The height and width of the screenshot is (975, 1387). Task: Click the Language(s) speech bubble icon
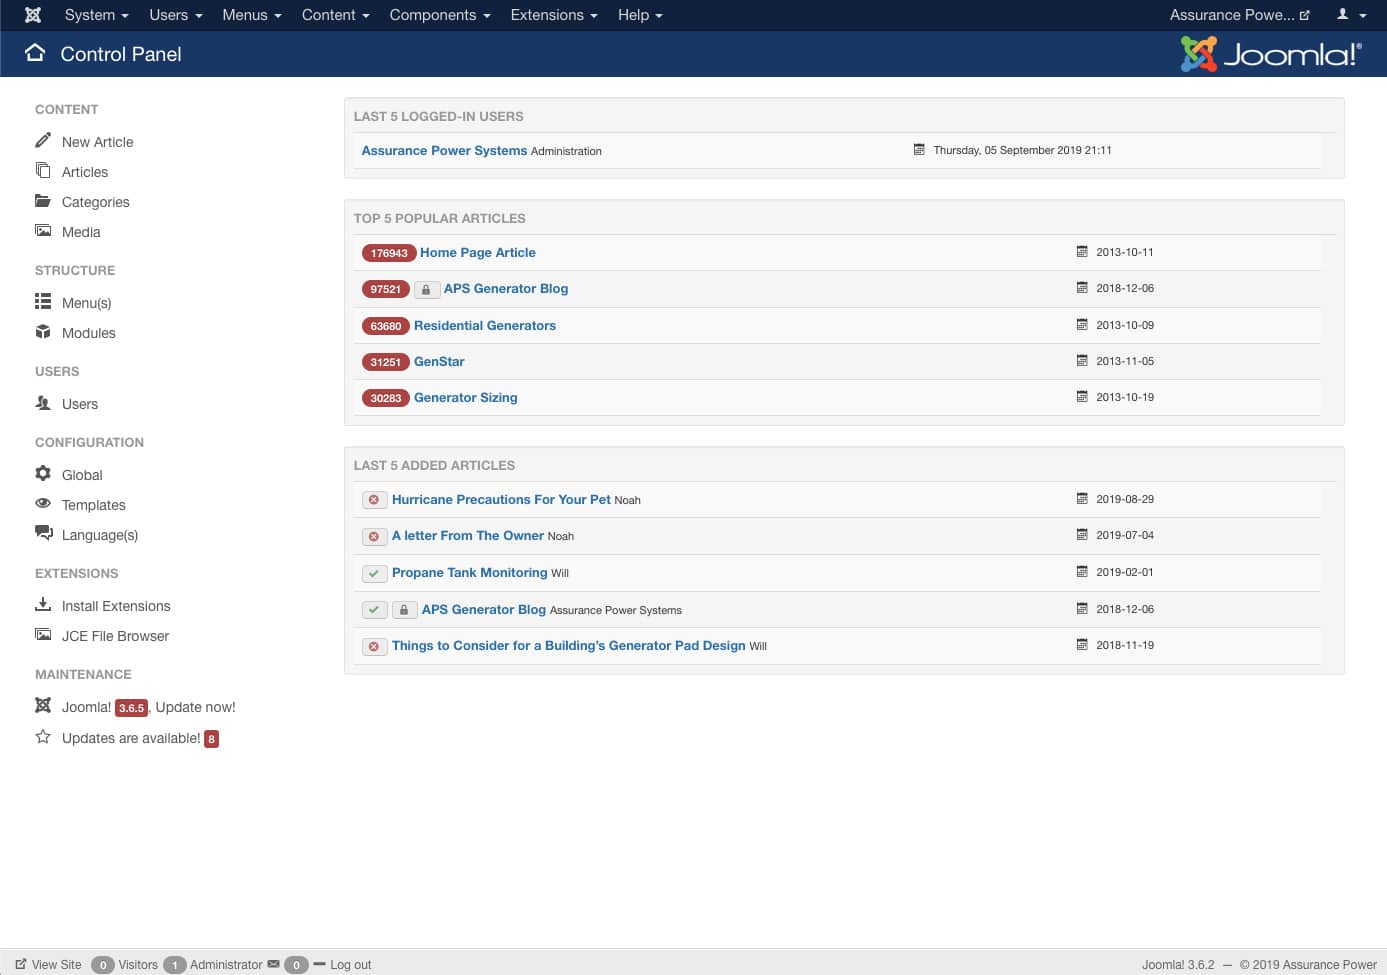point(44,532)
